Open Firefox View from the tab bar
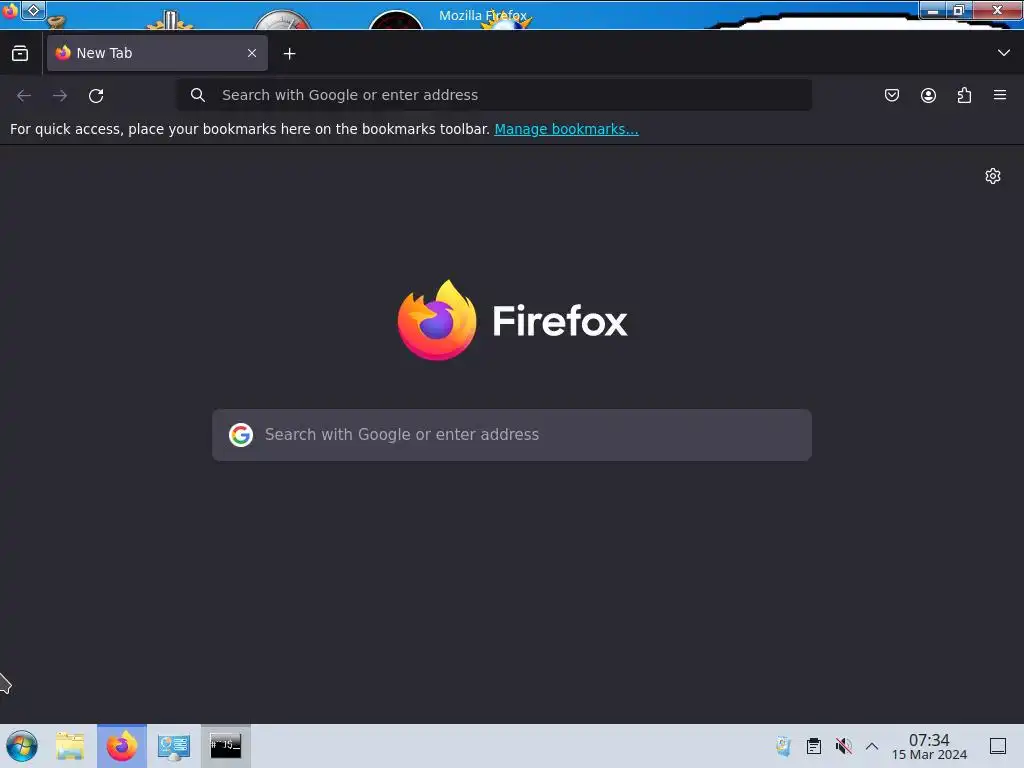Screen dimensions: 1024x768 pyautogui.click(x=20, y=54)
